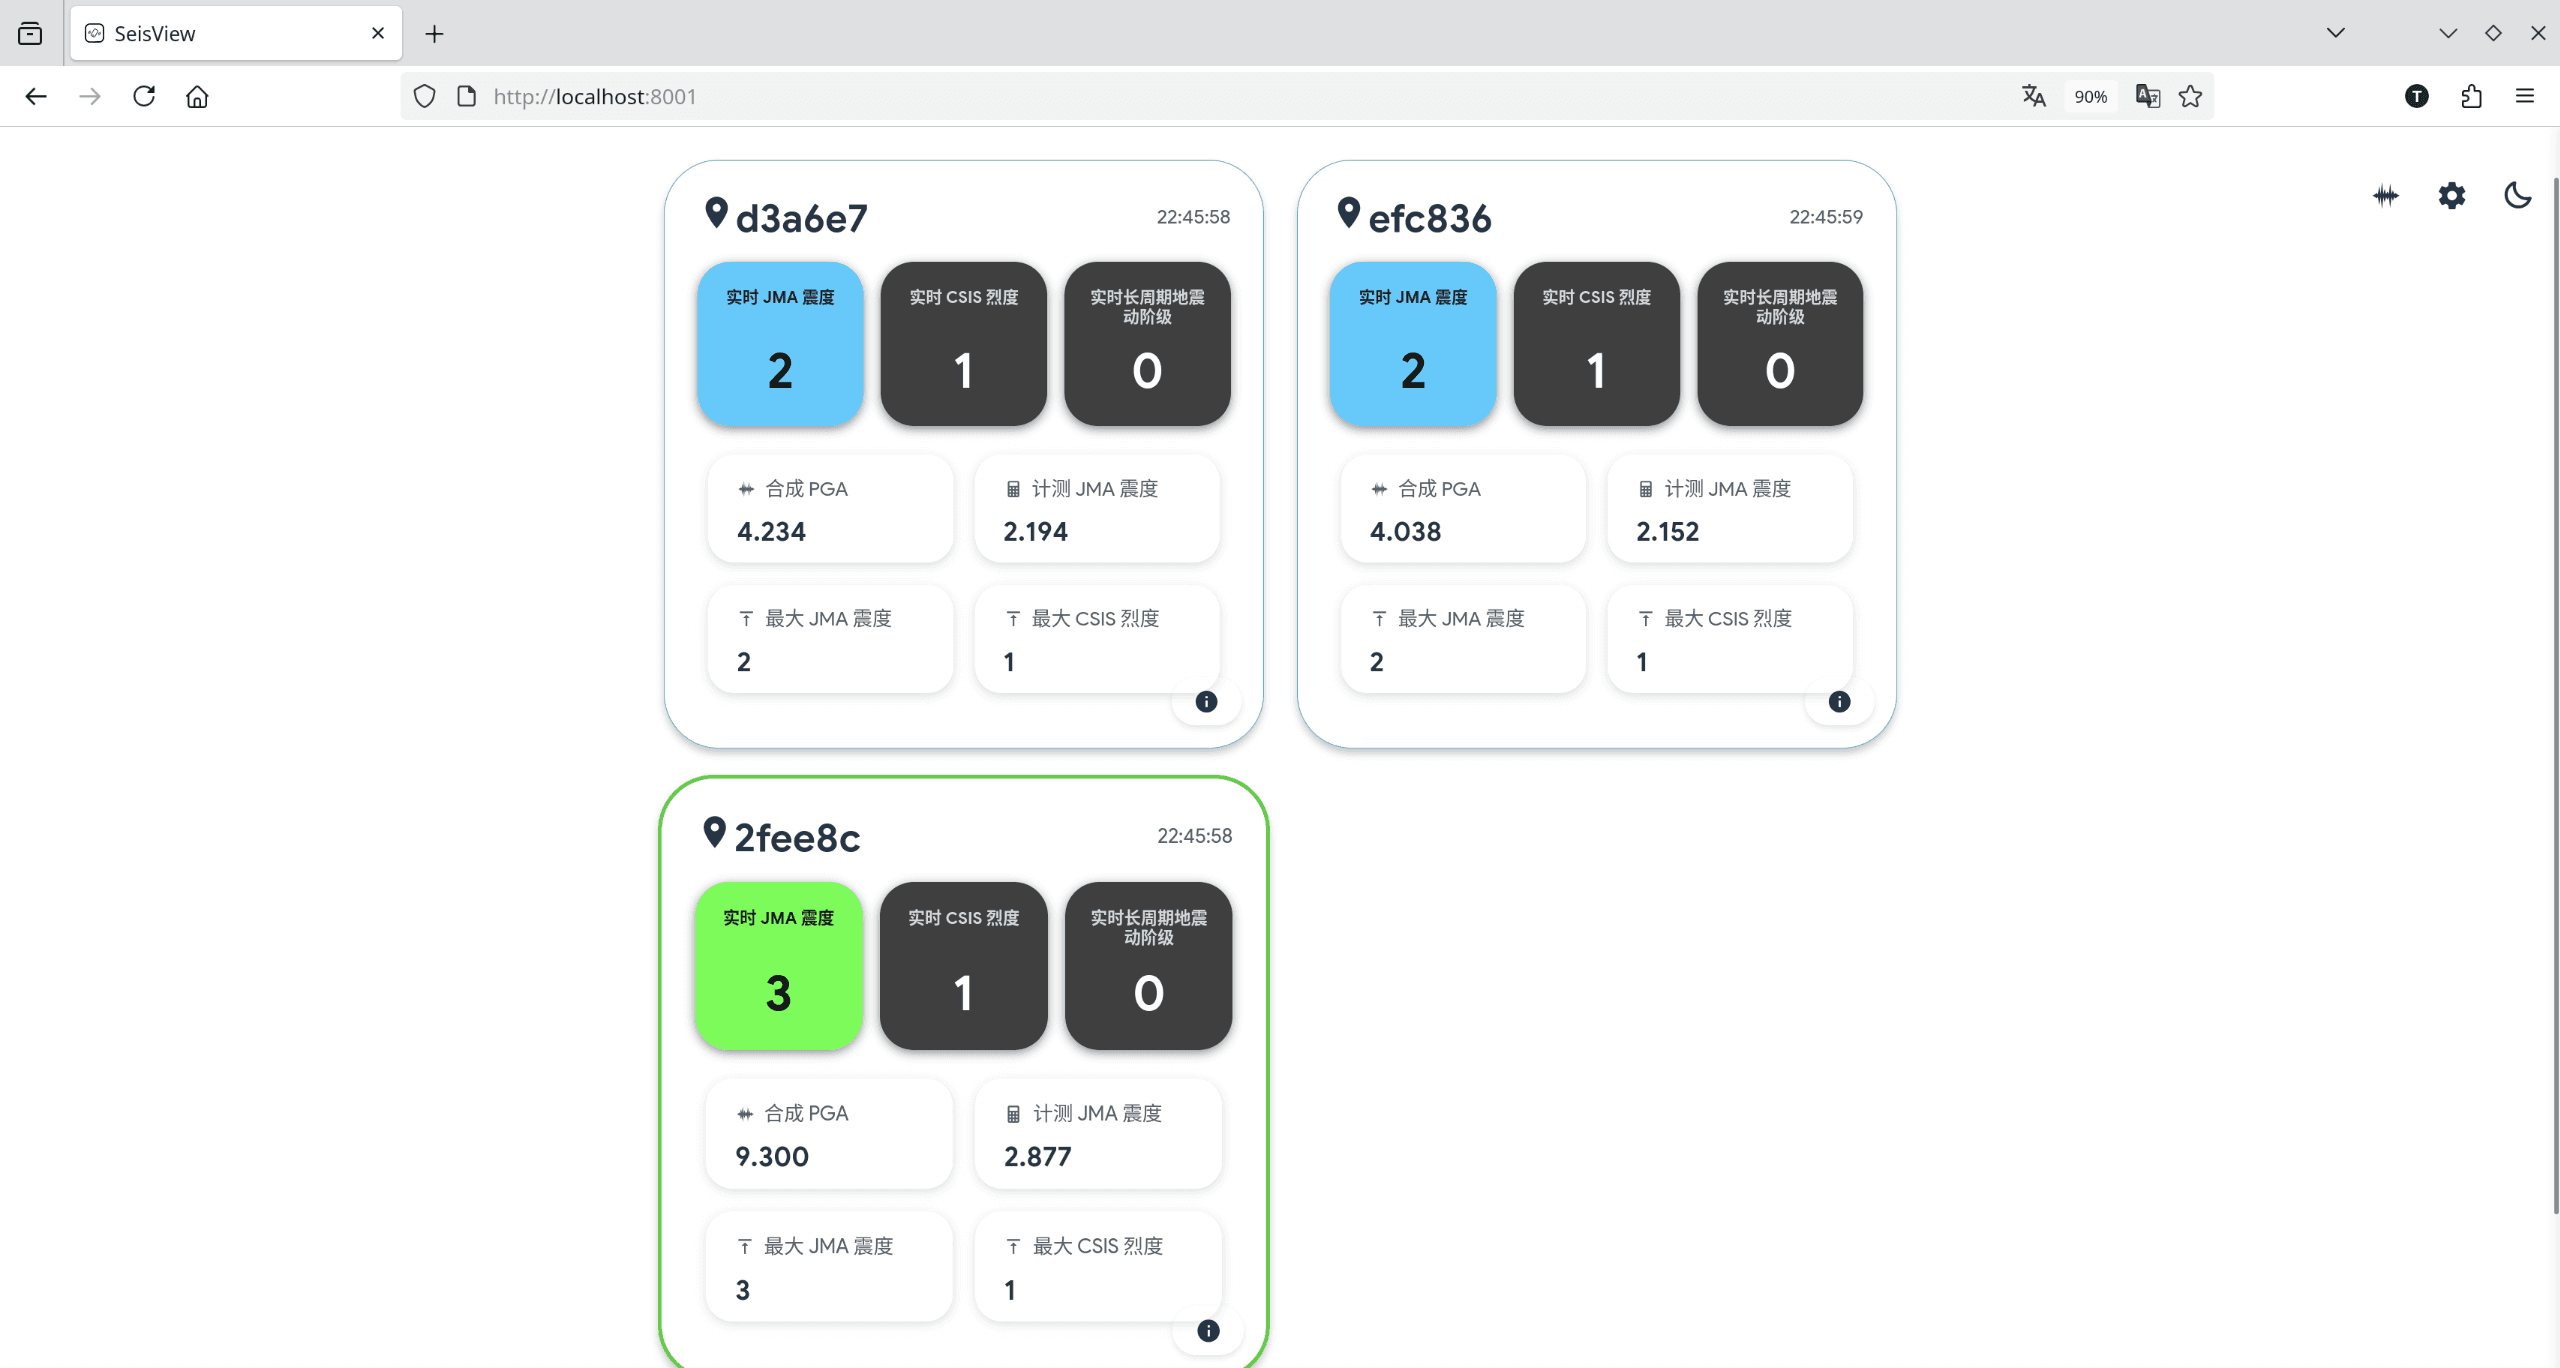
Task: Open the extensions puzzle icon menu
Action: 2471,96
